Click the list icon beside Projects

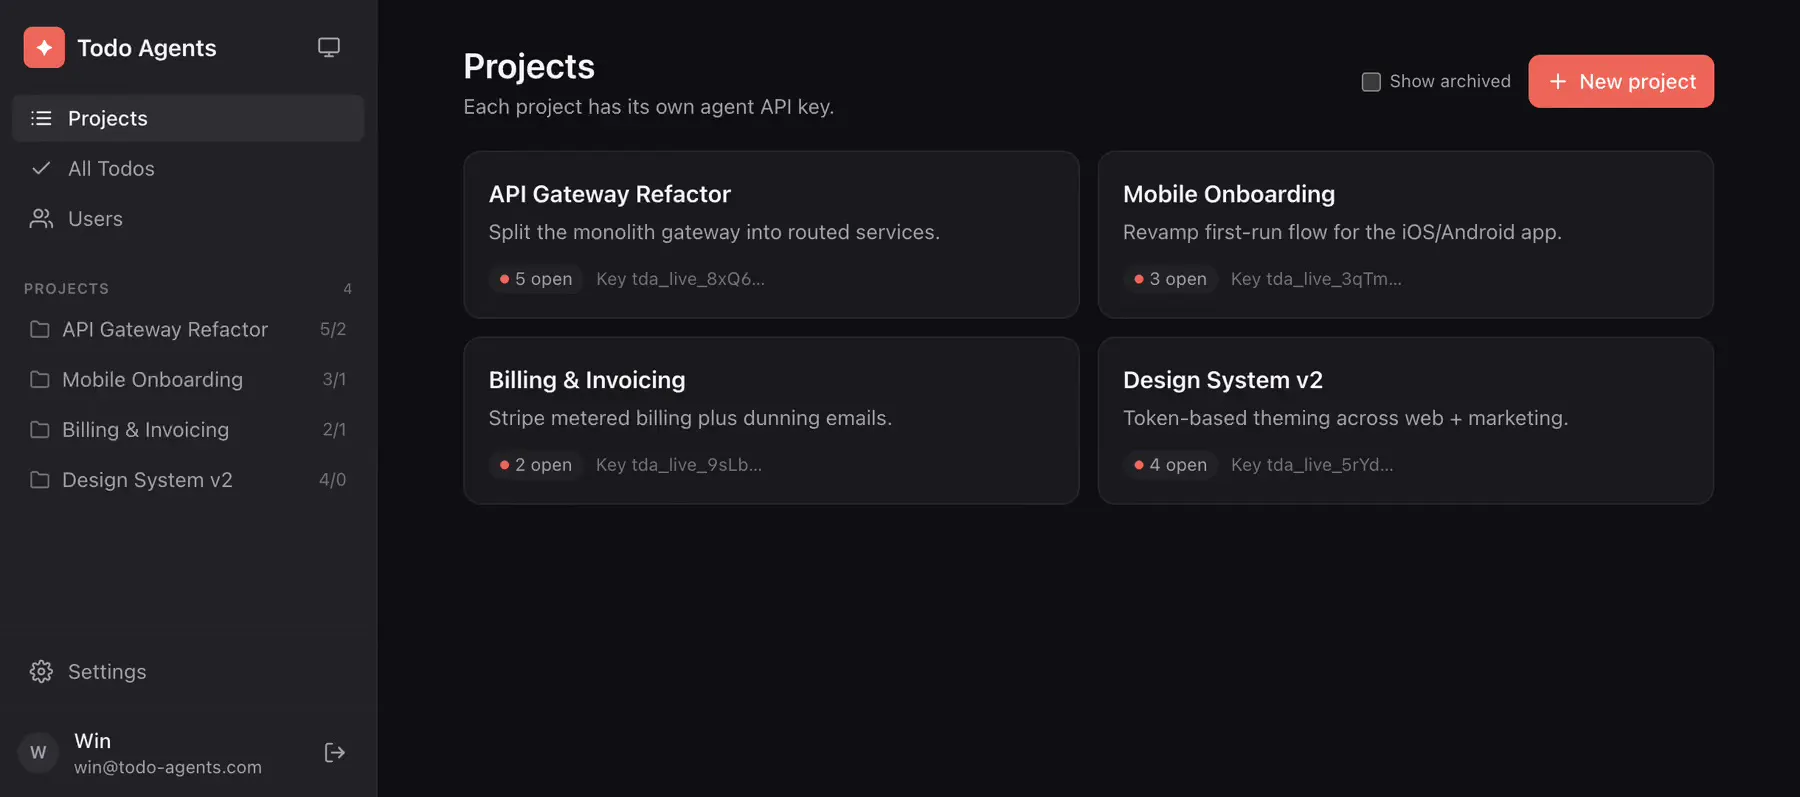click(x=41, y=118)
